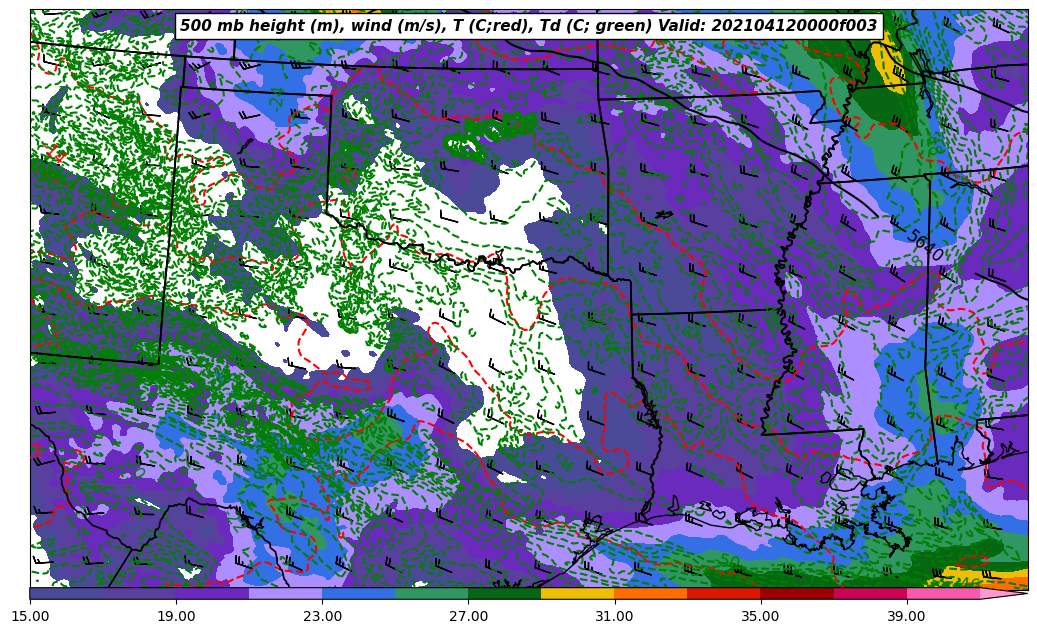Click the 19.00 colorbar tick label
Screen dimensions: 1037x633
(176, 616)
